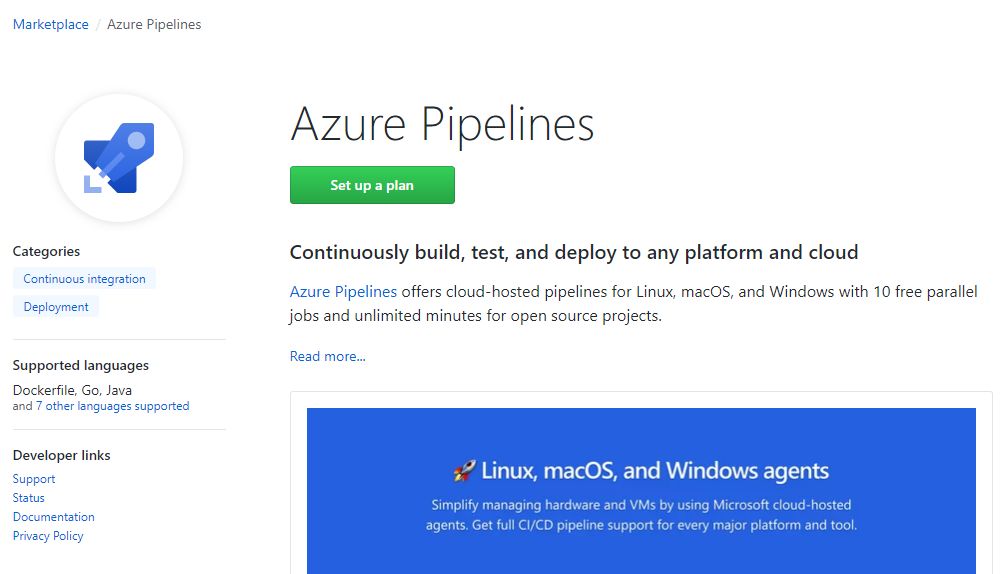Click the Continuously build, test, and deploy heading
This screenshot has width=1003, height=574.
[574, 252]
